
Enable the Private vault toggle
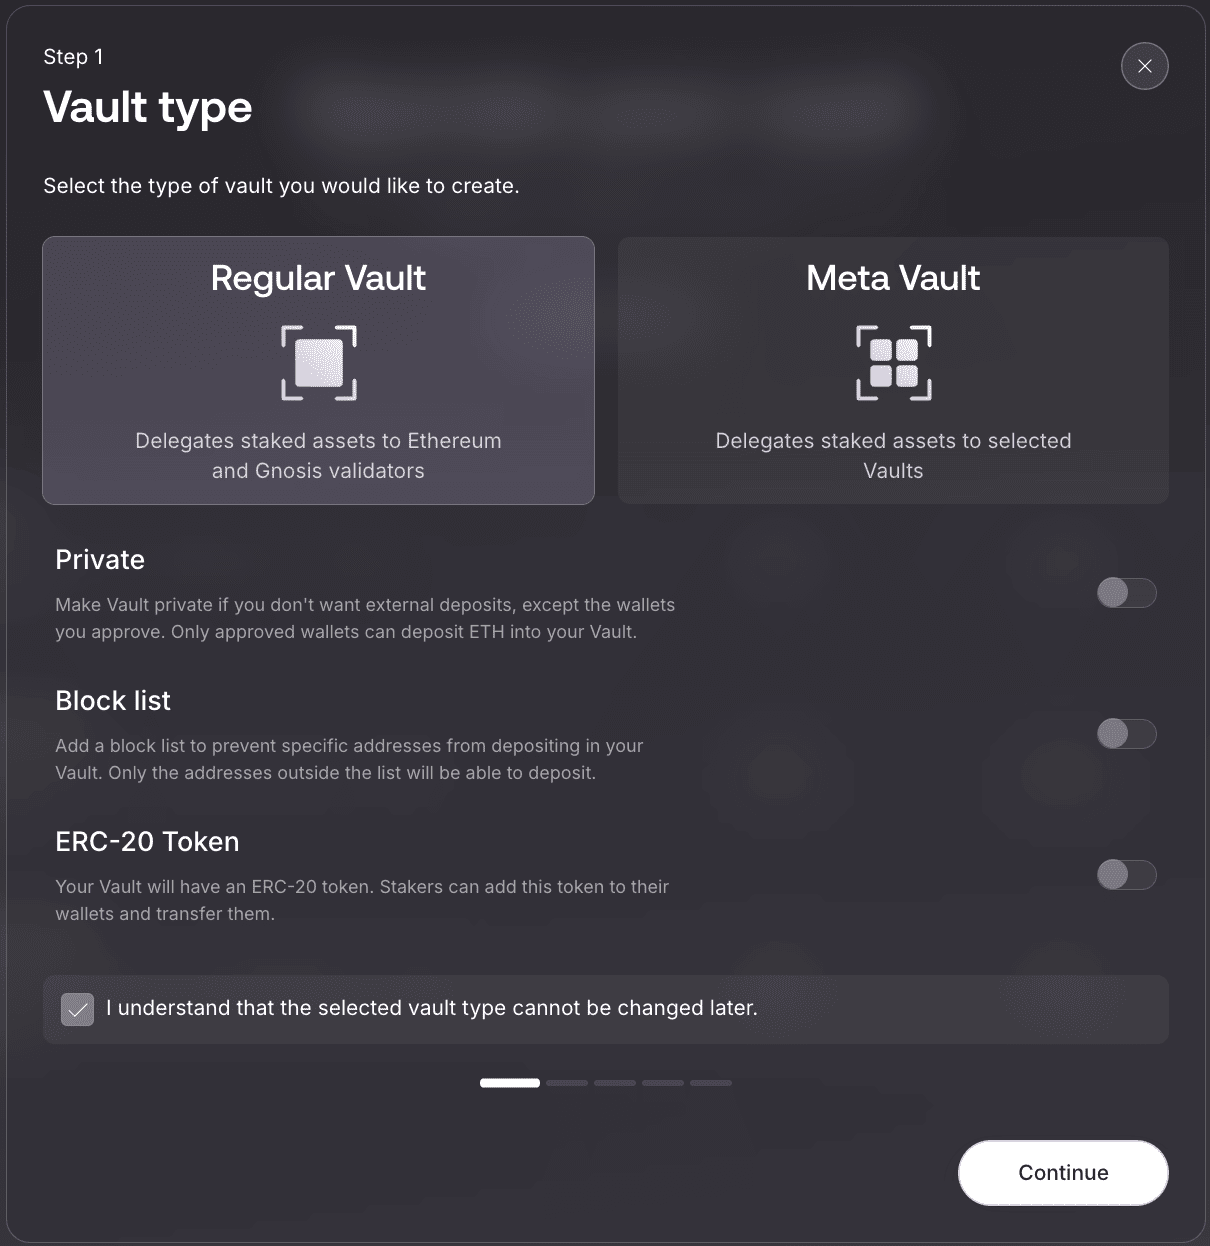pyautogui.click(x=1126, y=593)
